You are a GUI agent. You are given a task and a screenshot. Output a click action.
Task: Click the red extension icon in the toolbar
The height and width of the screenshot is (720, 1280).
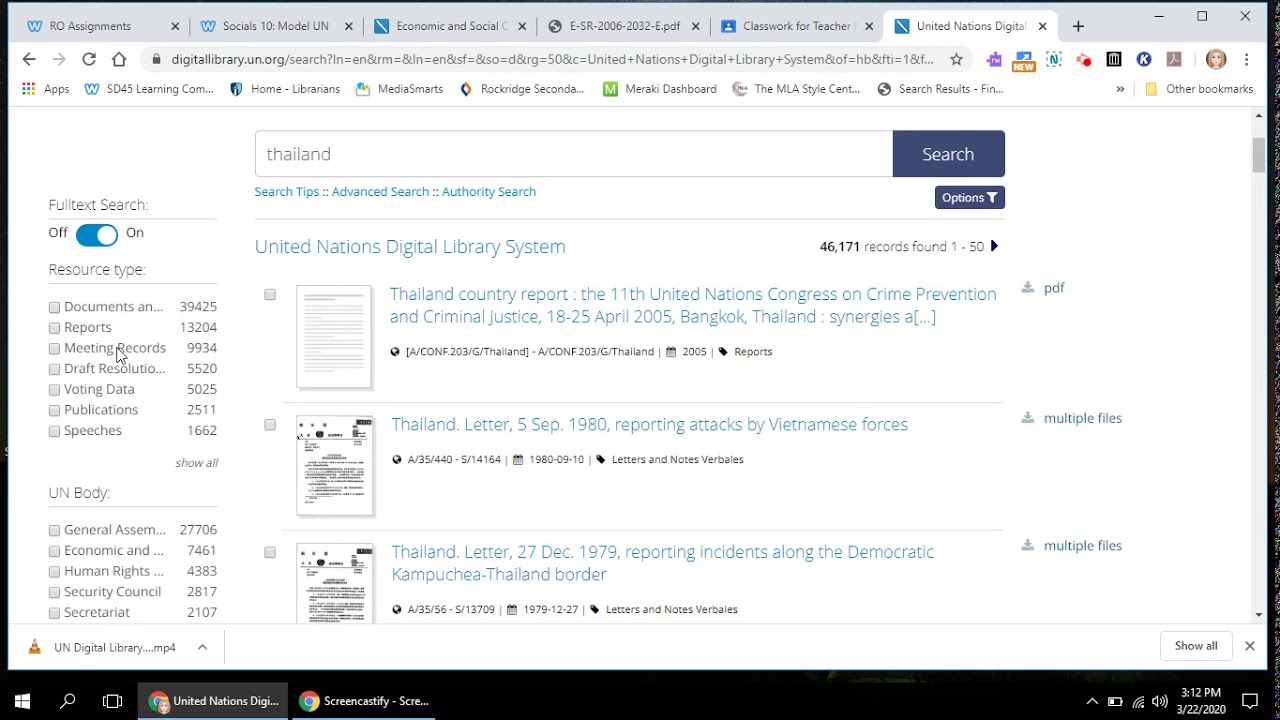(1084, 59)
